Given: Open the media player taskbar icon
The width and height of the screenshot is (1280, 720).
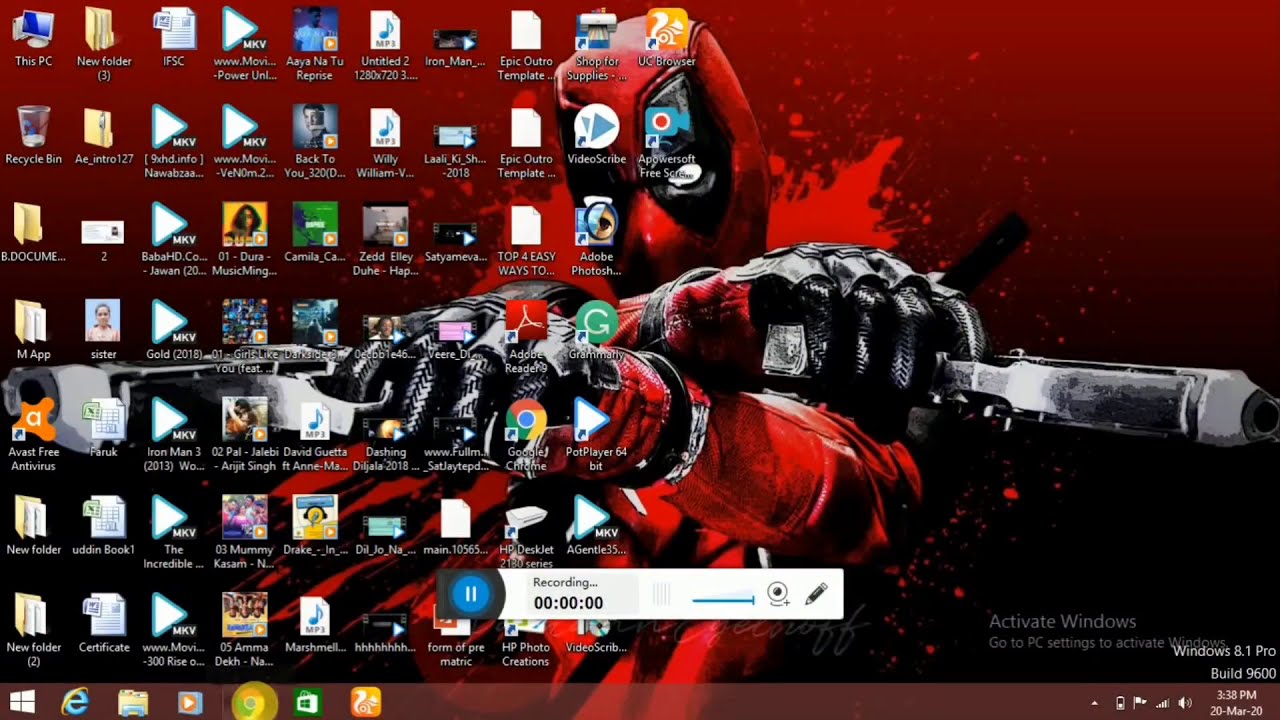Looking at the screenshot, I should tap(190, 703).
